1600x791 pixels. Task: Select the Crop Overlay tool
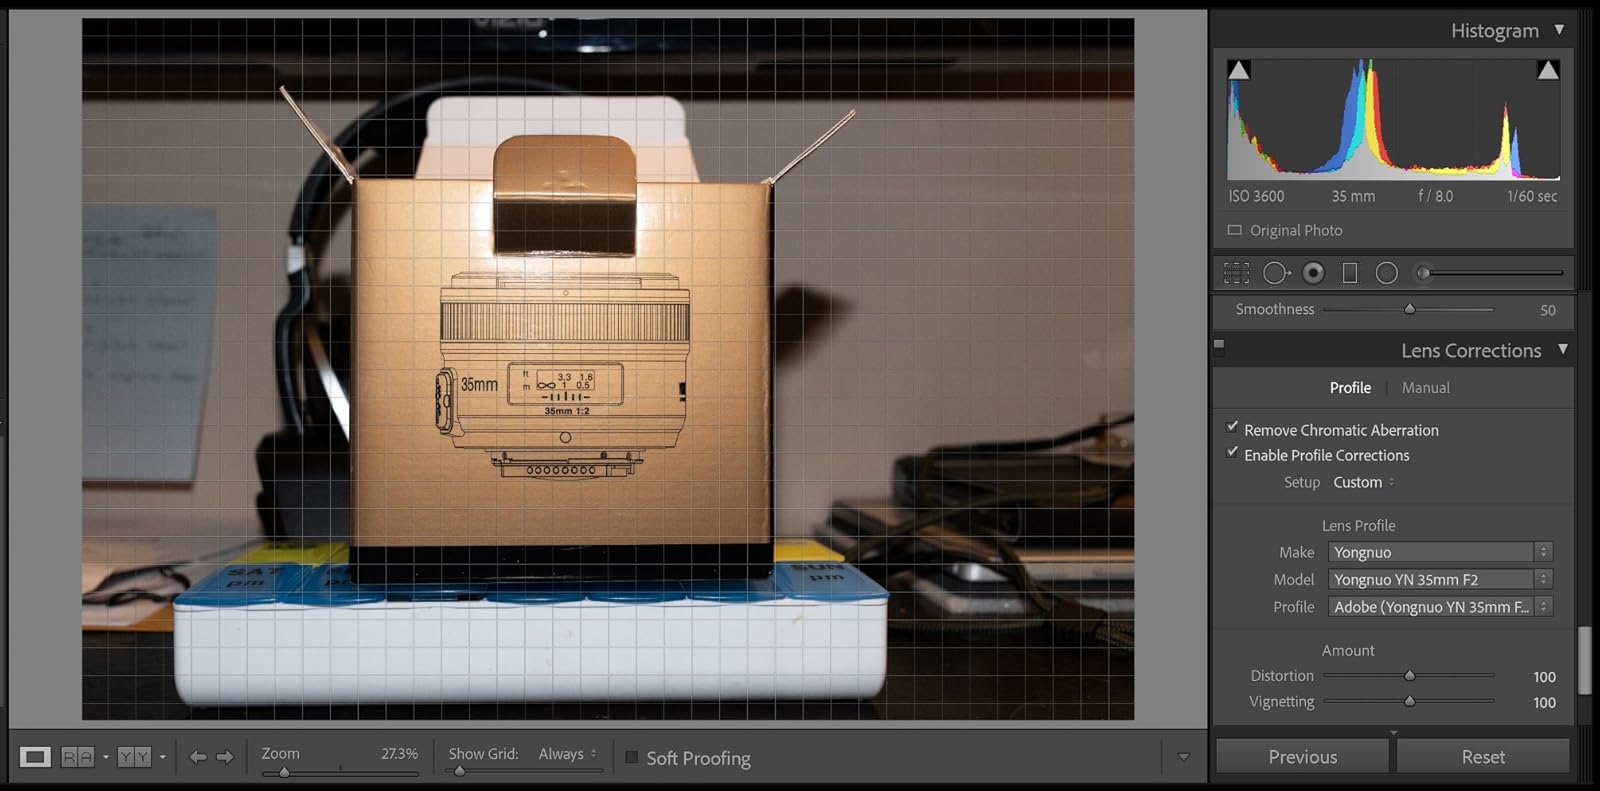tap(1237, 273)
